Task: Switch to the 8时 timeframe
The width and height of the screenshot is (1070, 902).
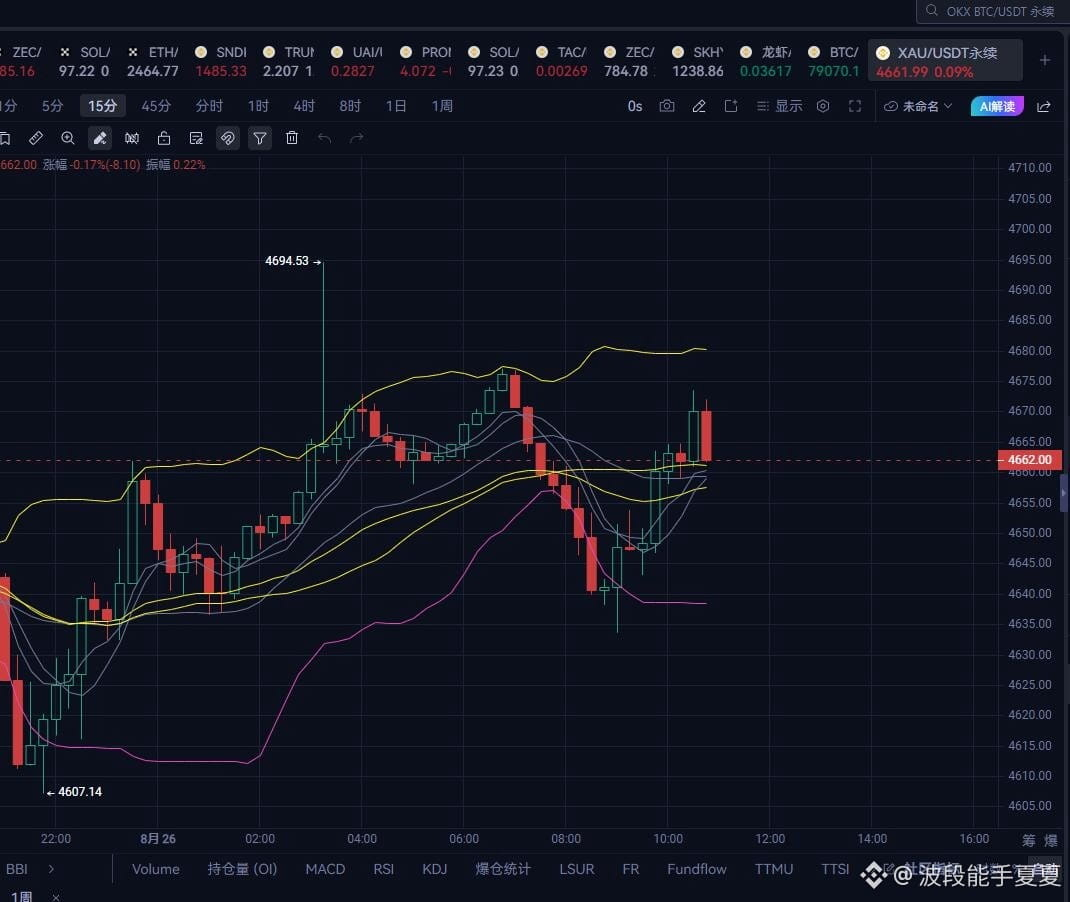Action: pos(350,106)
